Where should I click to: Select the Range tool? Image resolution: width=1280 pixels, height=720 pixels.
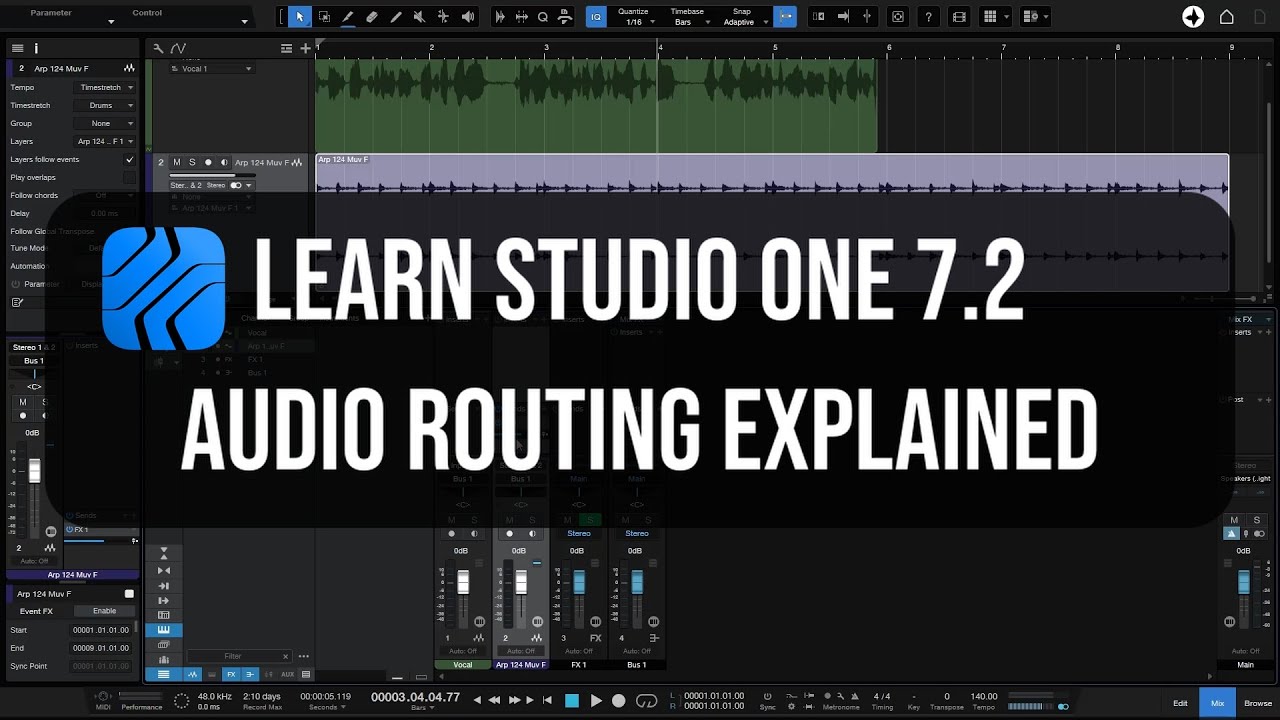pos(324,17)
